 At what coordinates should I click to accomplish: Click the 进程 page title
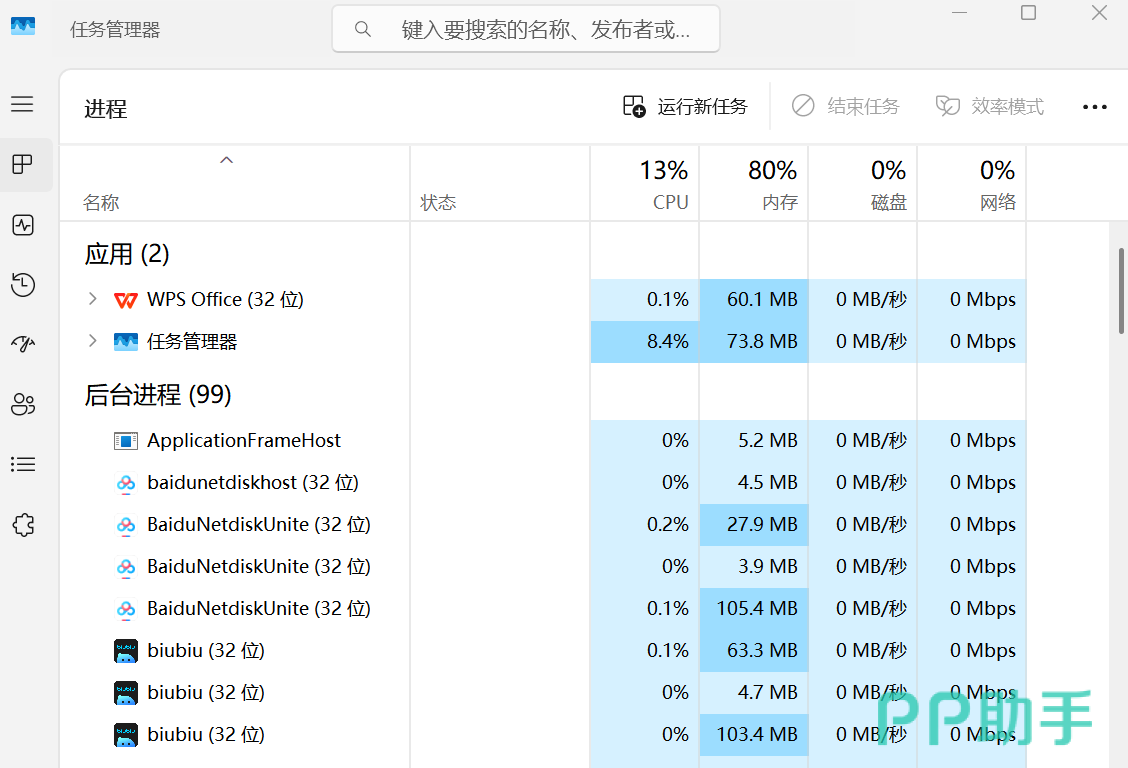pos(106,109)
